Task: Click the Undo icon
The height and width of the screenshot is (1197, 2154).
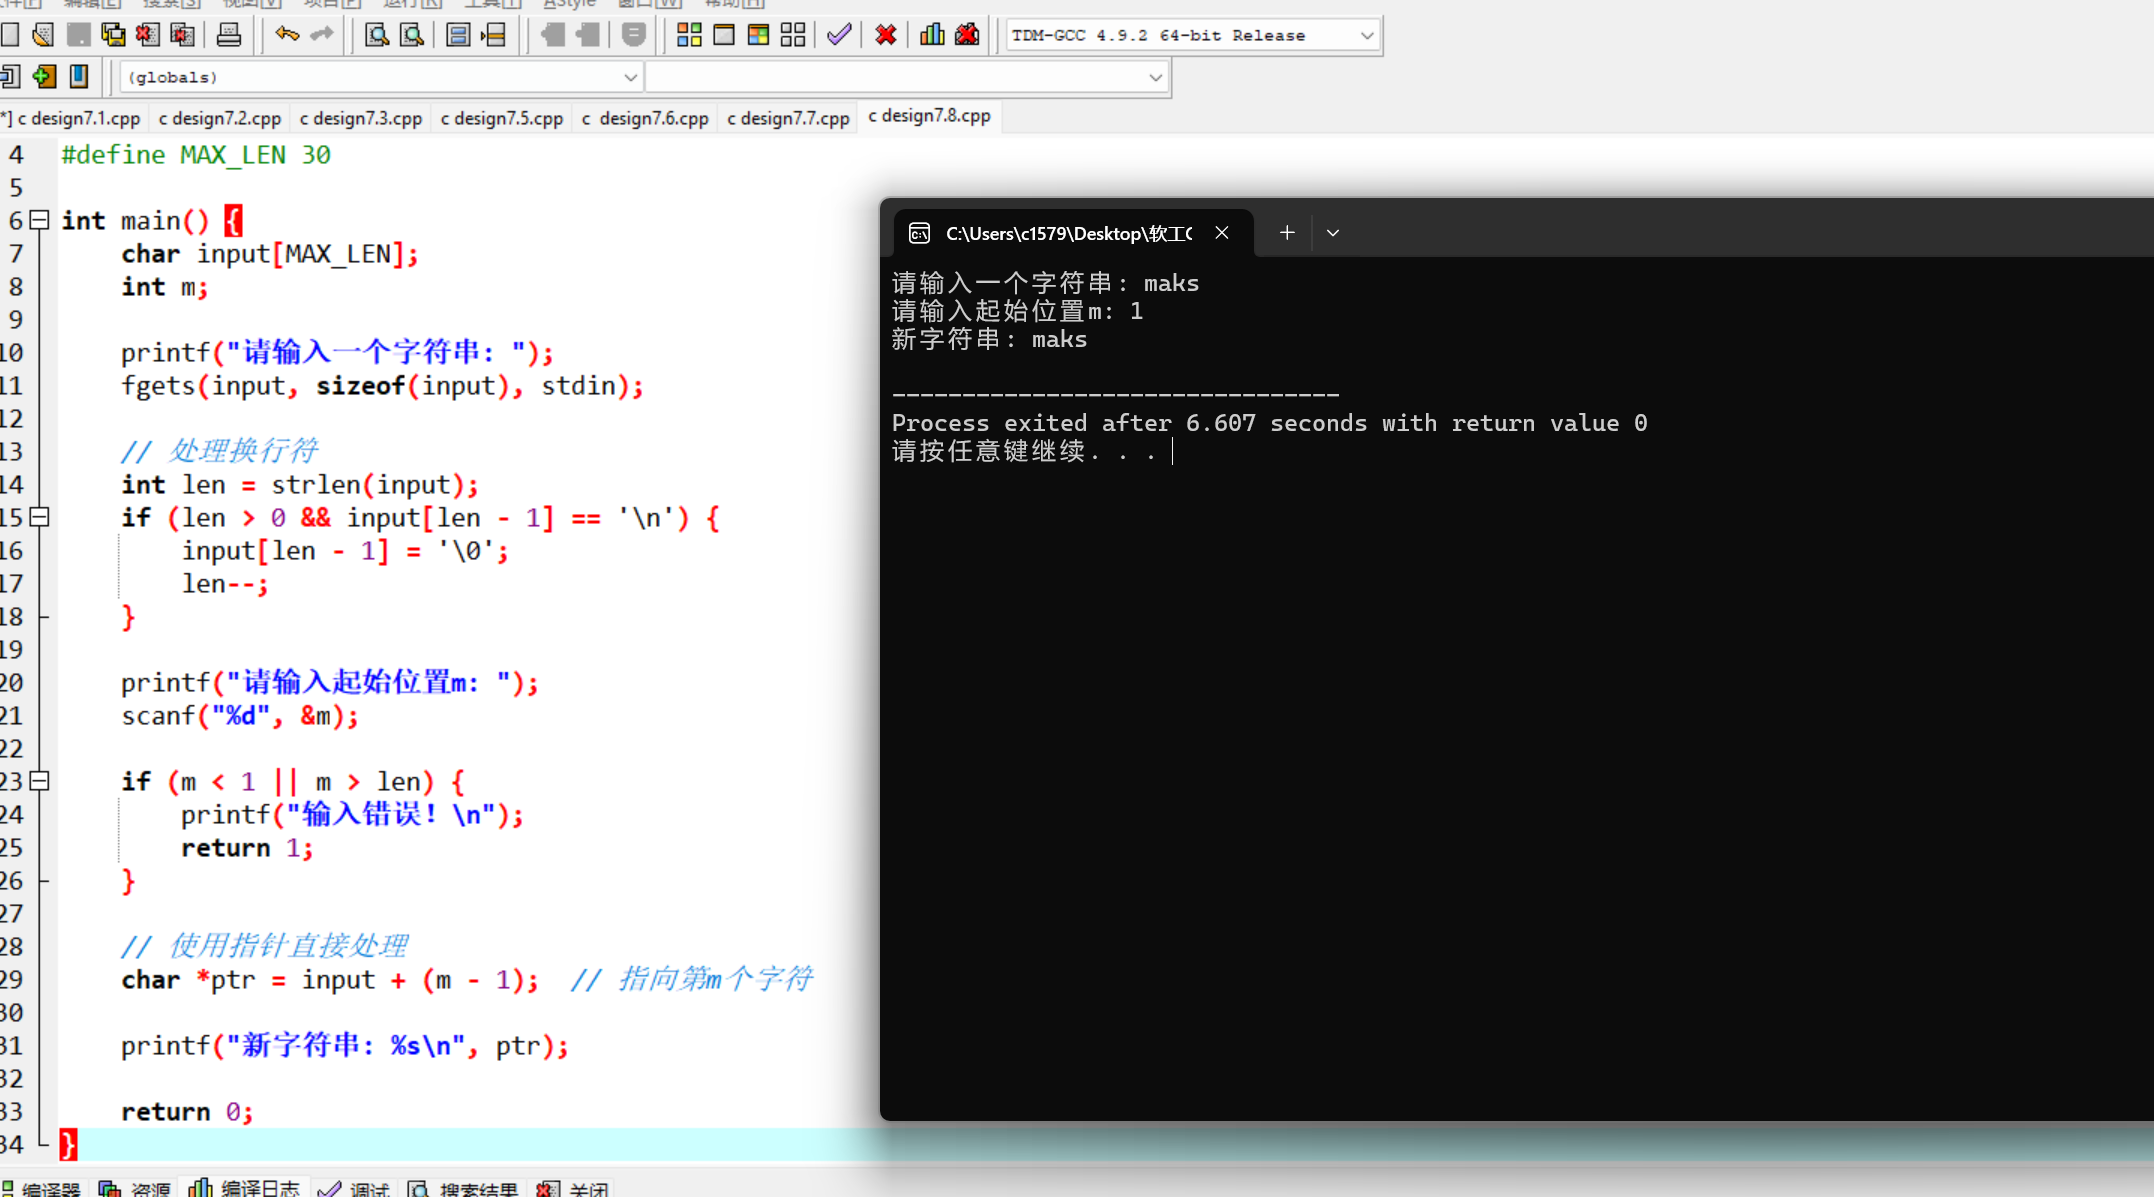Action: pyautogui.click(x=287, y=35)
